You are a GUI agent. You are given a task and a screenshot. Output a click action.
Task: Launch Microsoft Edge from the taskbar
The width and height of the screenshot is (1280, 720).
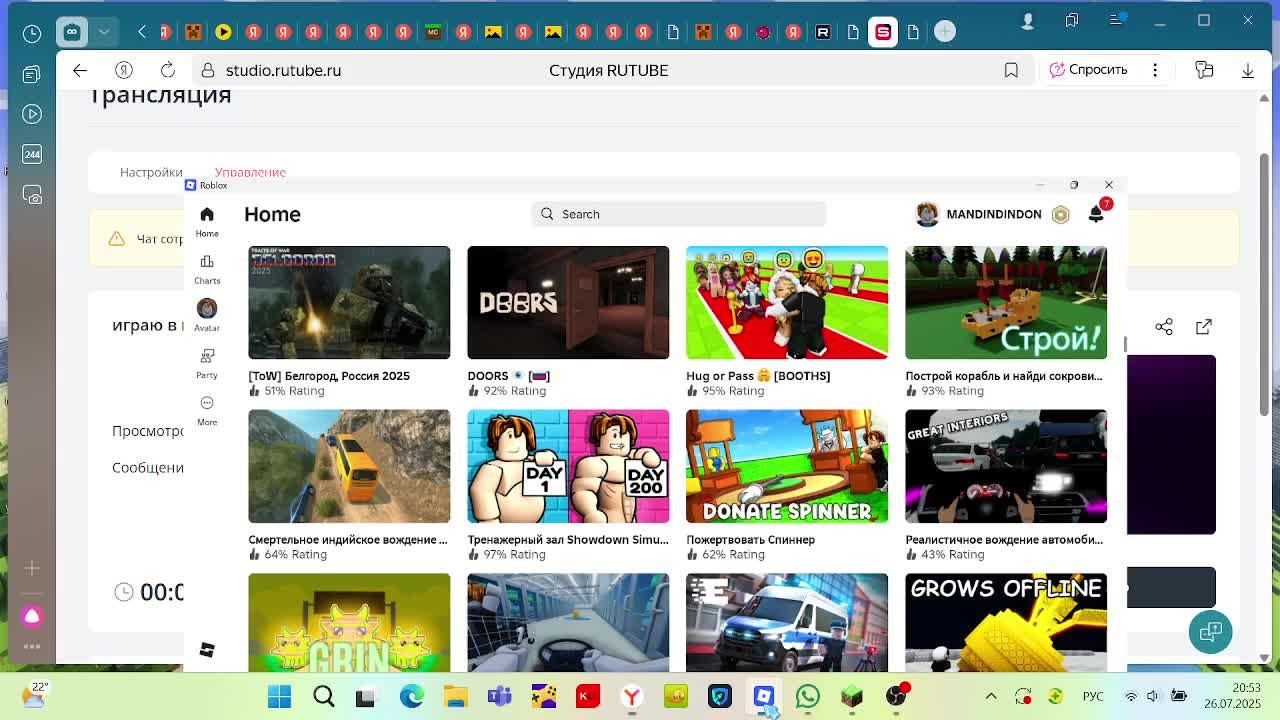[412, 696]
